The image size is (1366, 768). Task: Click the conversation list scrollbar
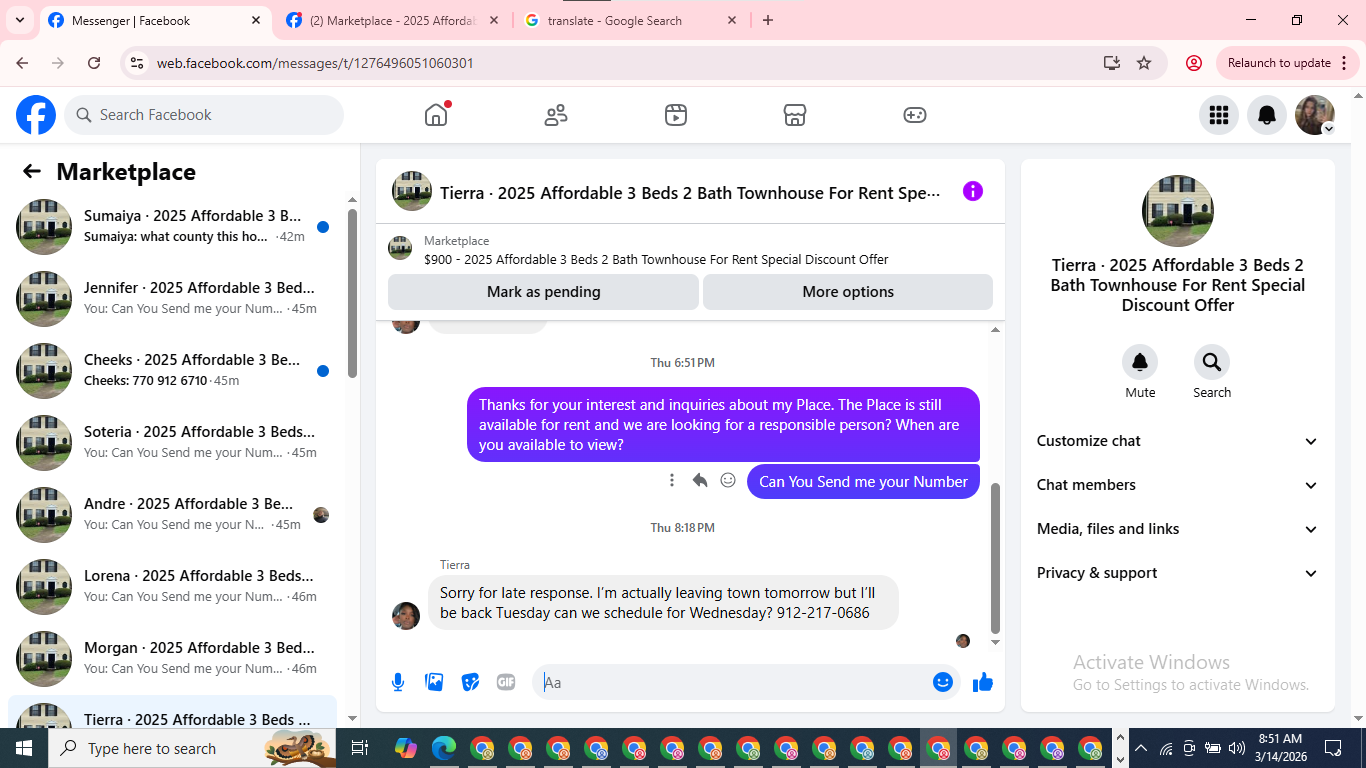click(x=352, y=293)
